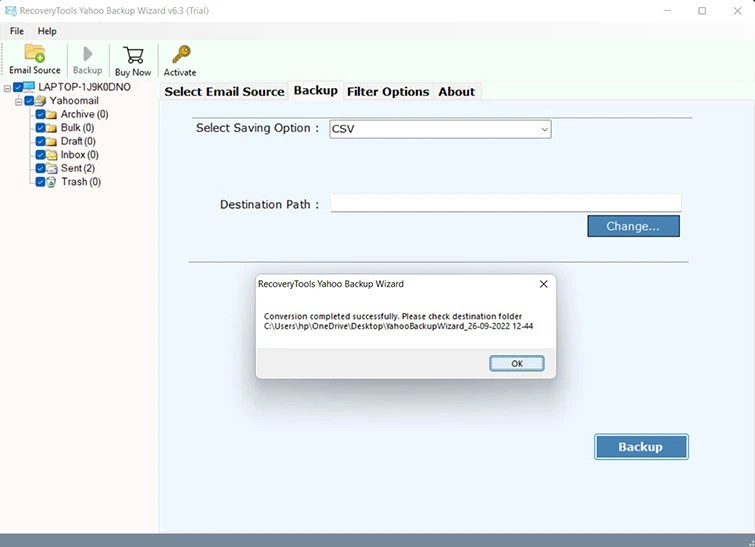
Task: Click the Trash bin icon
Action: [x=51, y=182]
